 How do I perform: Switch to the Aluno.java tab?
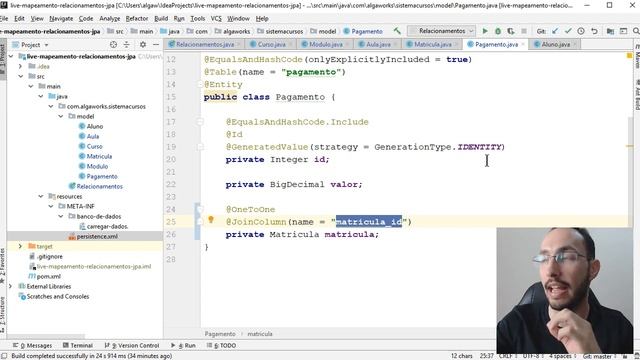(555, 44)
